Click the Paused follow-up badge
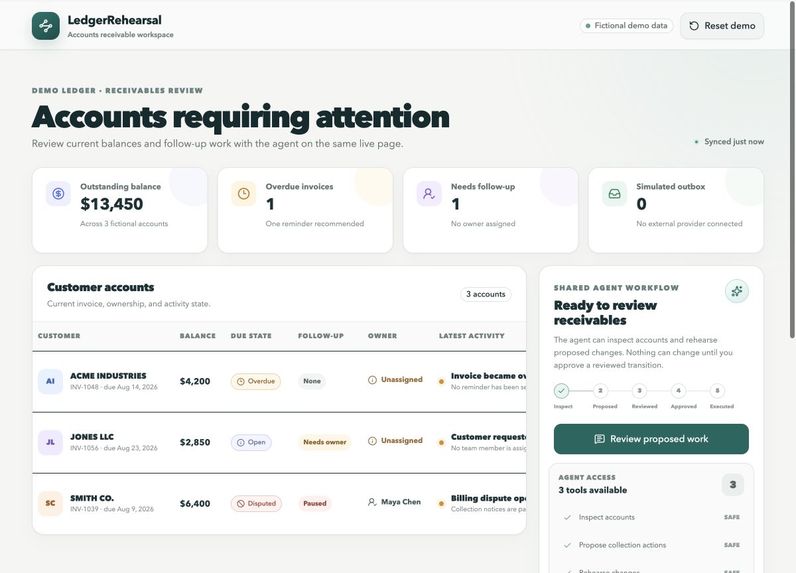Viewport: 796px width, 573px height. pos(315,503)
